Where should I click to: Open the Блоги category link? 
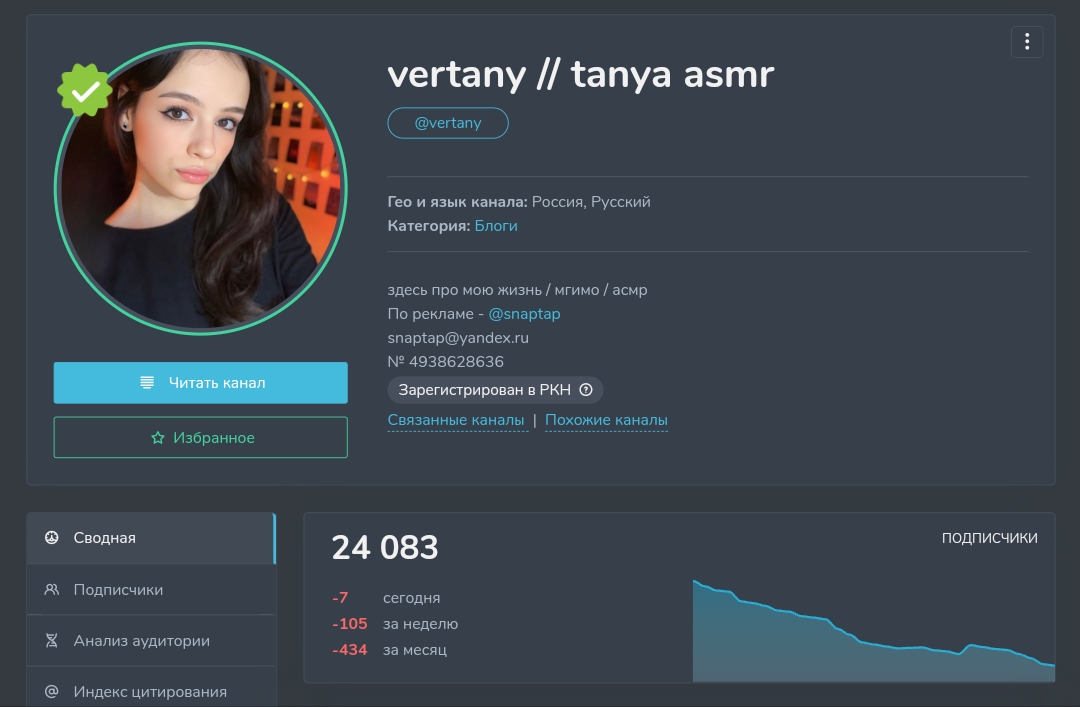tap(496, 226)
